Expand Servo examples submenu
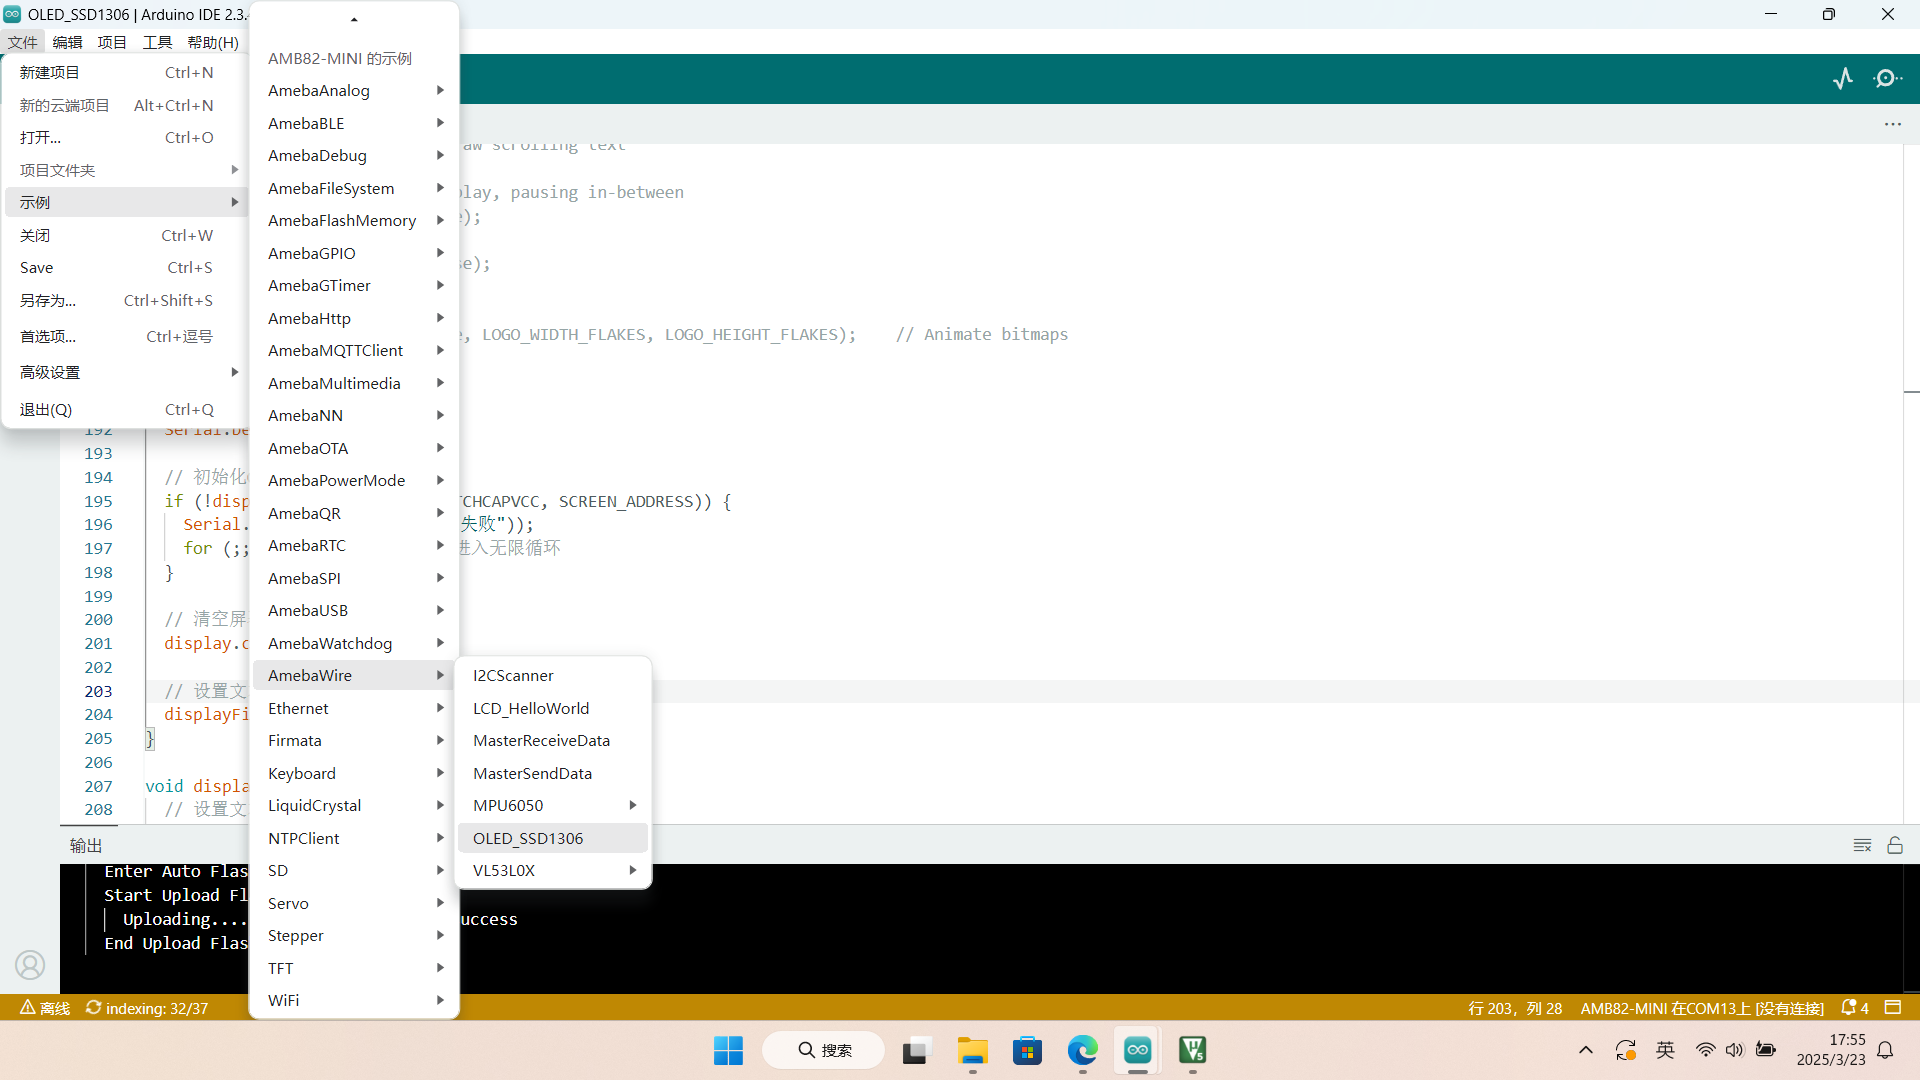 tap(354, 903)
